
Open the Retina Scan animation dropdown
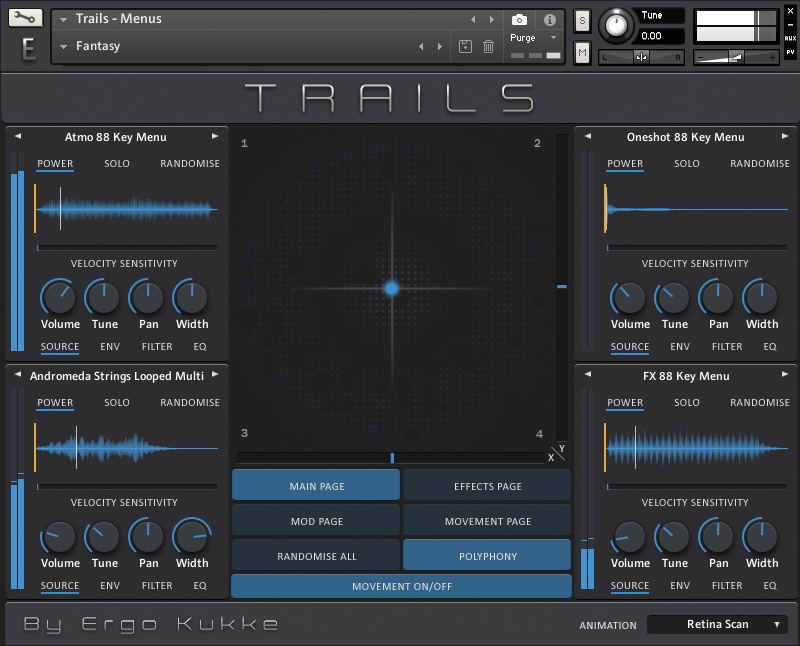tap(718, 623)
